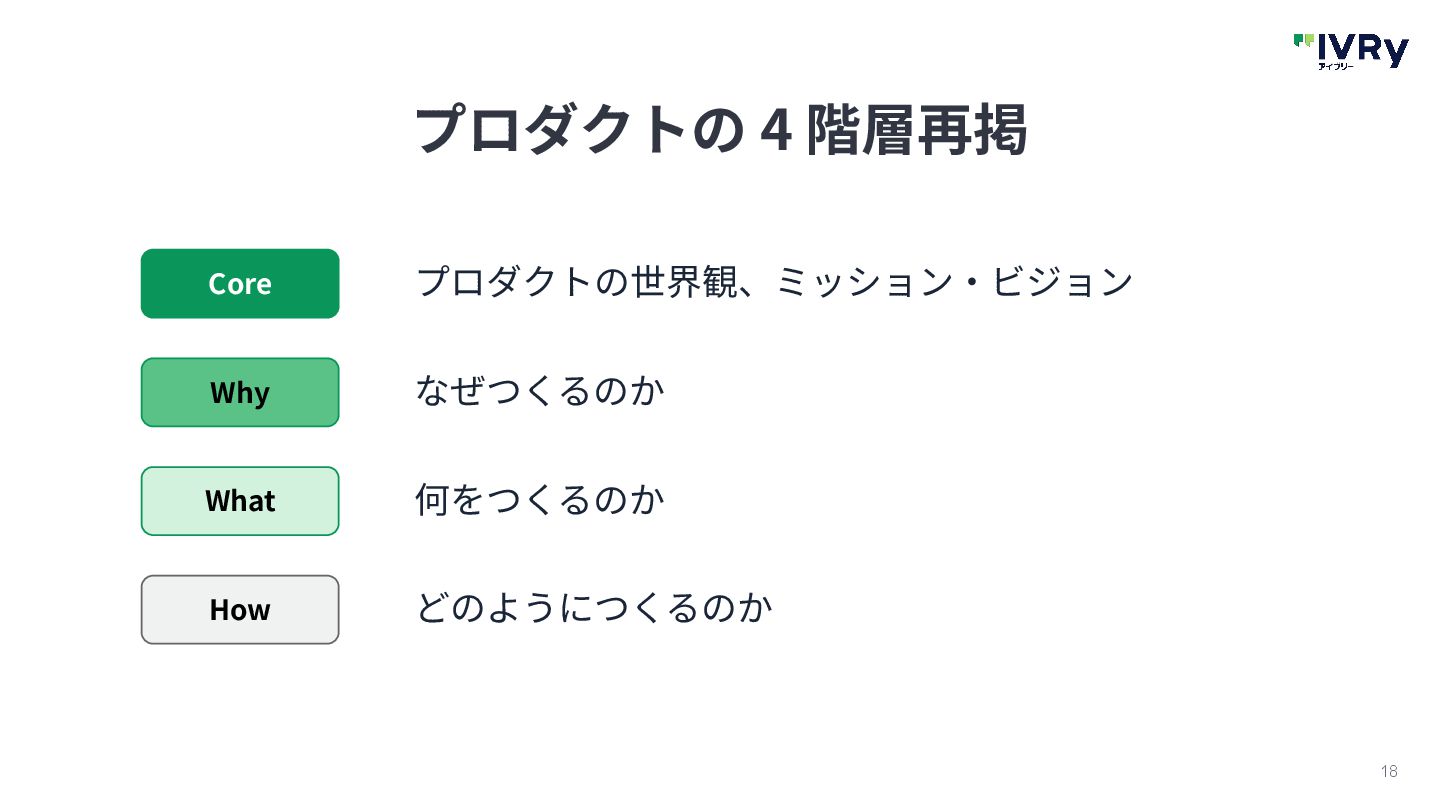The height and width of the screenshot is (810, 1440).
Task: Click the green IVRy logo mark
Action: (1303, 41)
